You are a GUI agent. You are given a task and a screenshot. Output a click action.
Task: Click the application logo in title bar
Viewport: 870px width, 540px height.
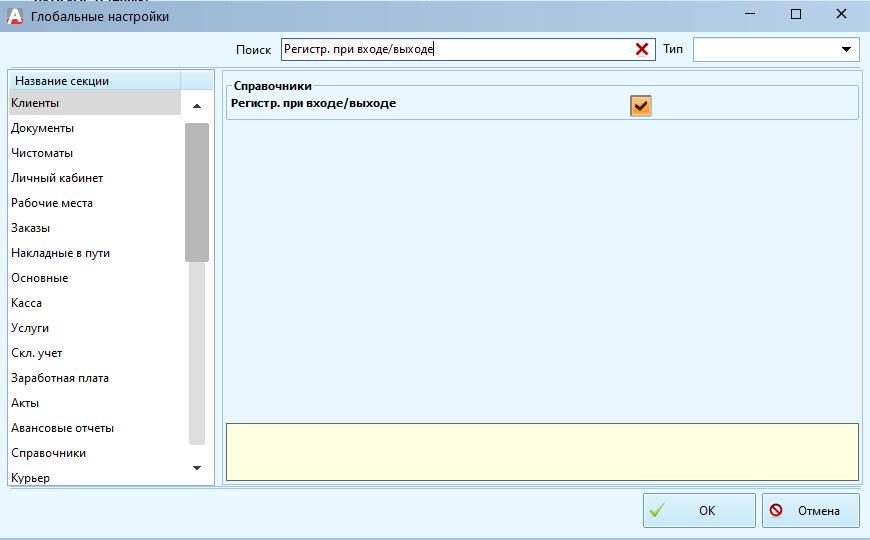(15, 16)
